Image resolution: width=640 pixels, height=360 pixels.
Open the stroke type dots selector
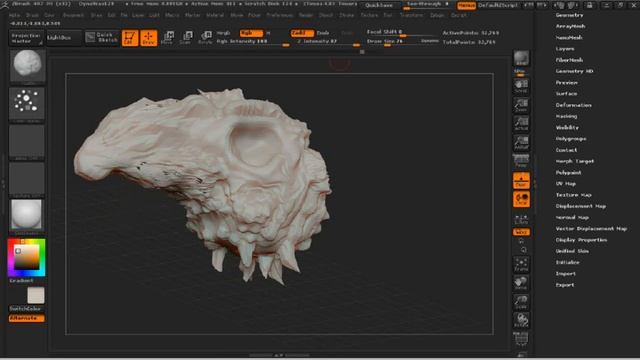(27, 103)
